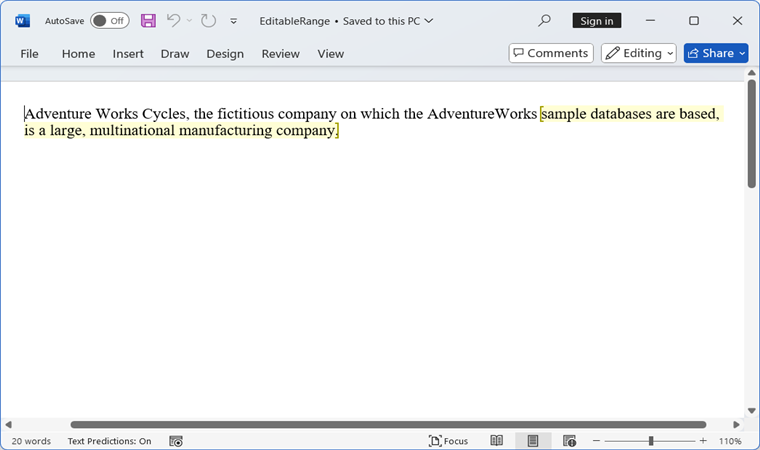Save the document with the disk icon

(148, 21)
